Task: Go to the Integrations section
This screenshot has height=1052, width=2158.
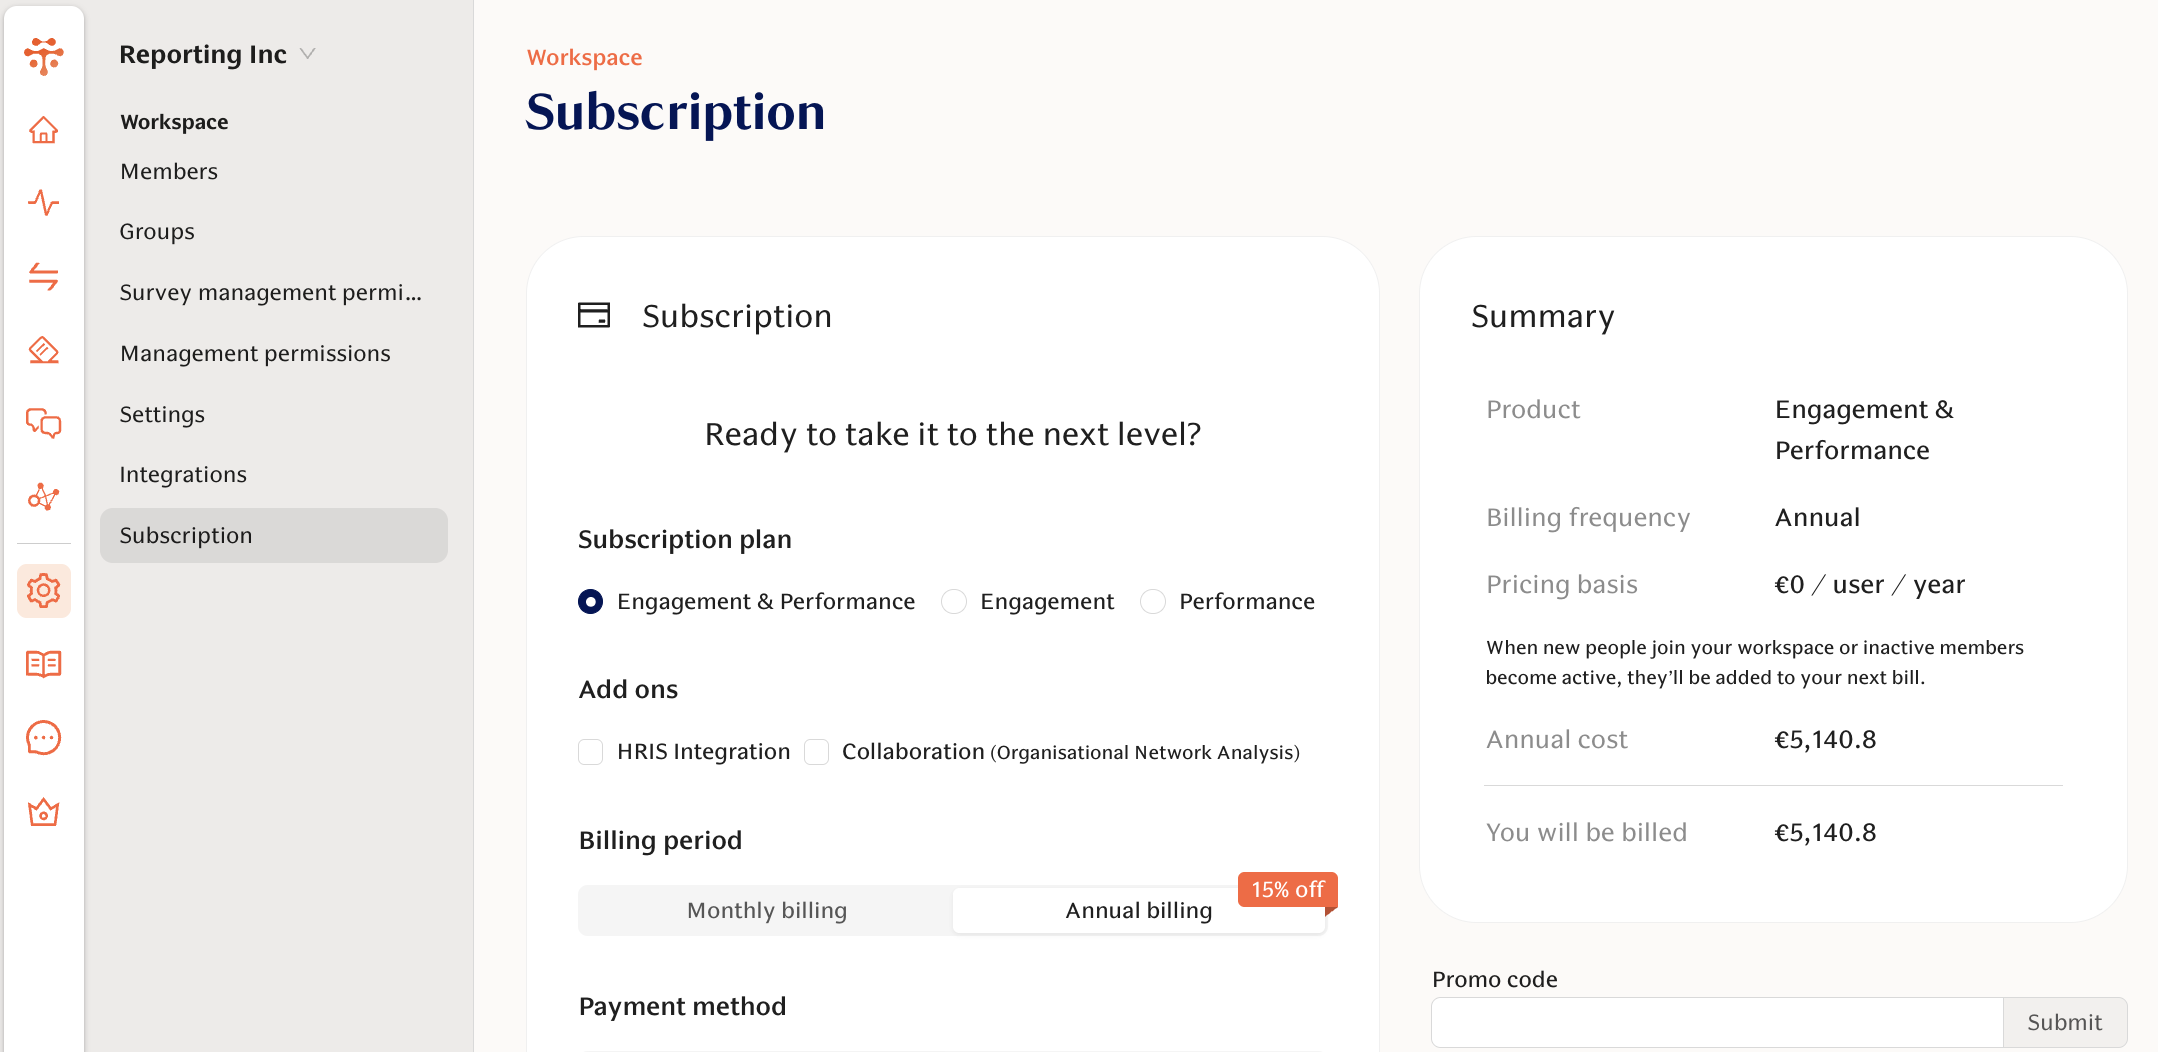Action: [183, 474]
